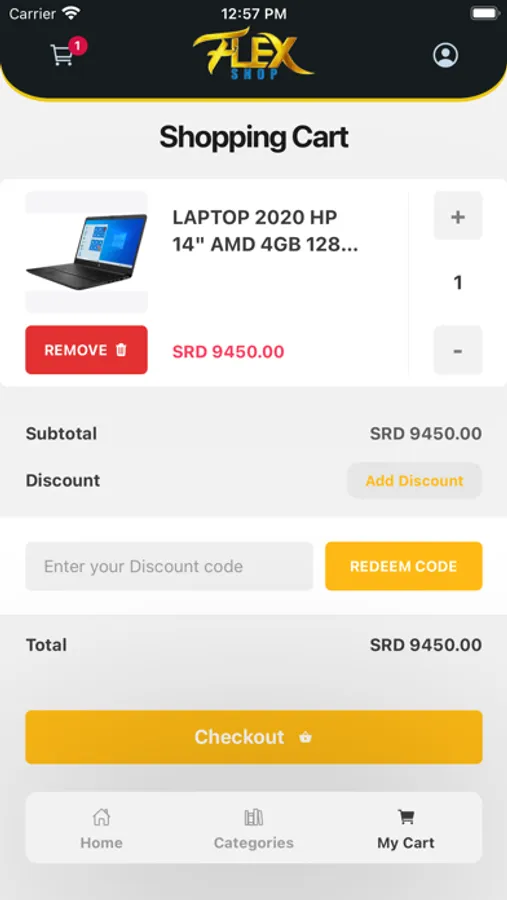Focus the Enter your Discount code field
Image resolution: width=507 pixels, height=900 pixels.
point(169,566)
